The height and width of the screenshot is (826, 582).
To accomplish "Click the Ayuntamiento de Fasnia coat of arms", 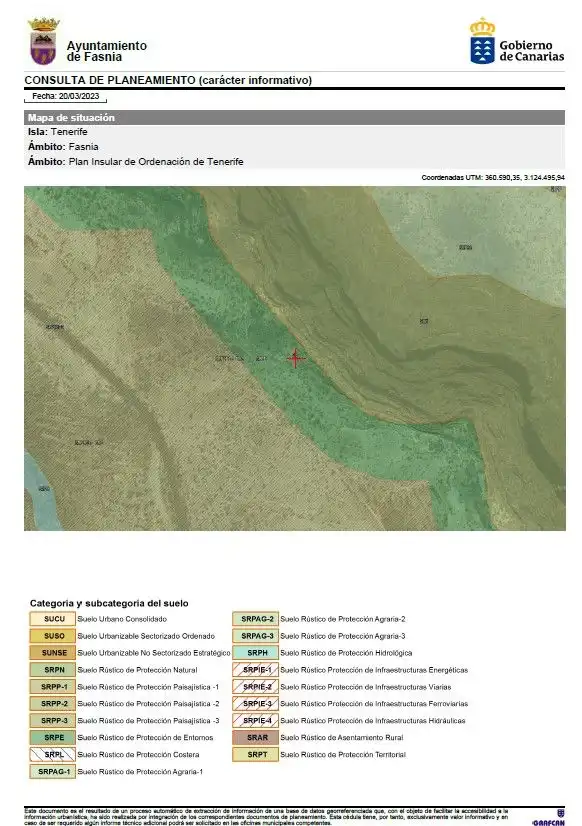I will [44, 41].
